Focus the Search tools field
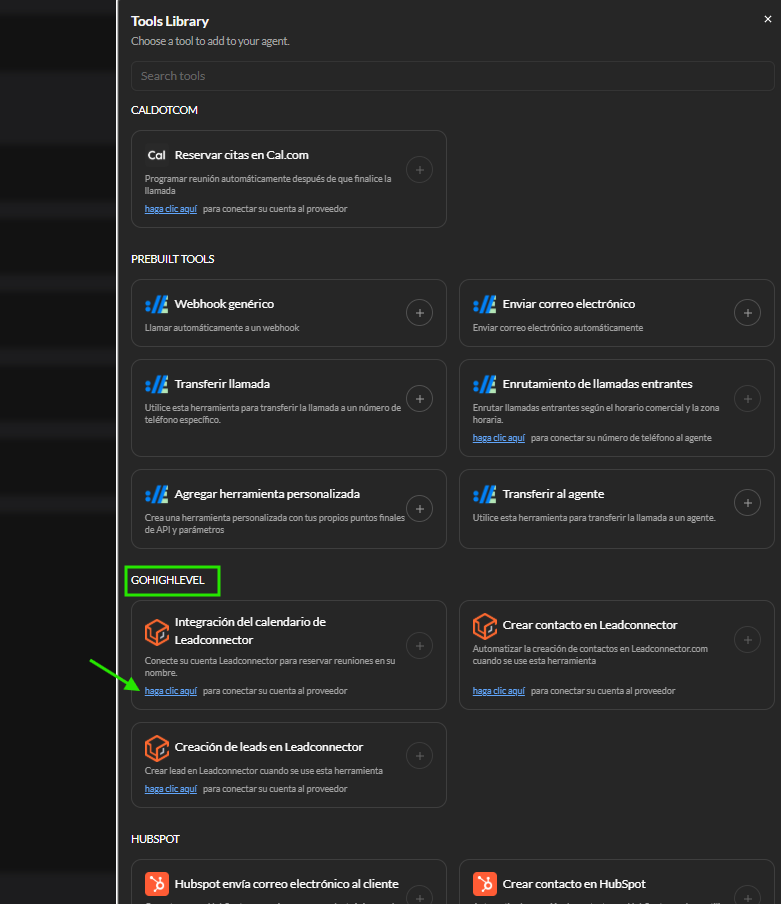Viewport: 781px width, 904px height. point(452,76)
